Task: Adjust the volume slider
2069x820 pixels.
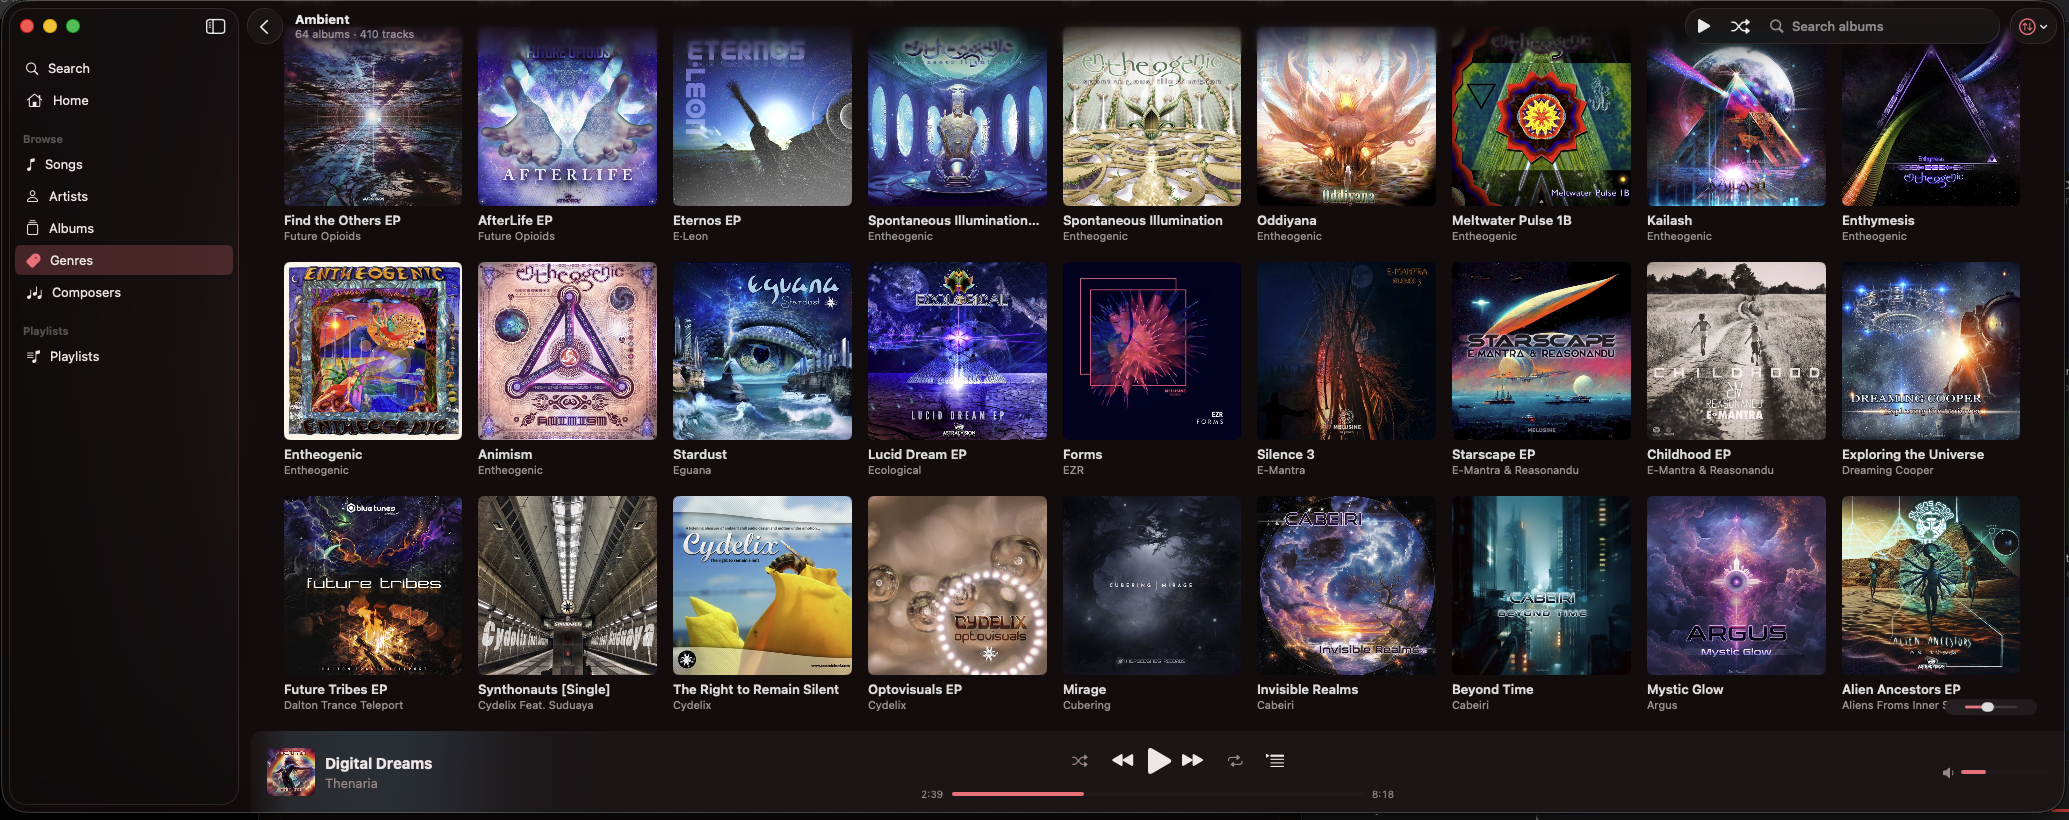Action: click(2003, 772)
